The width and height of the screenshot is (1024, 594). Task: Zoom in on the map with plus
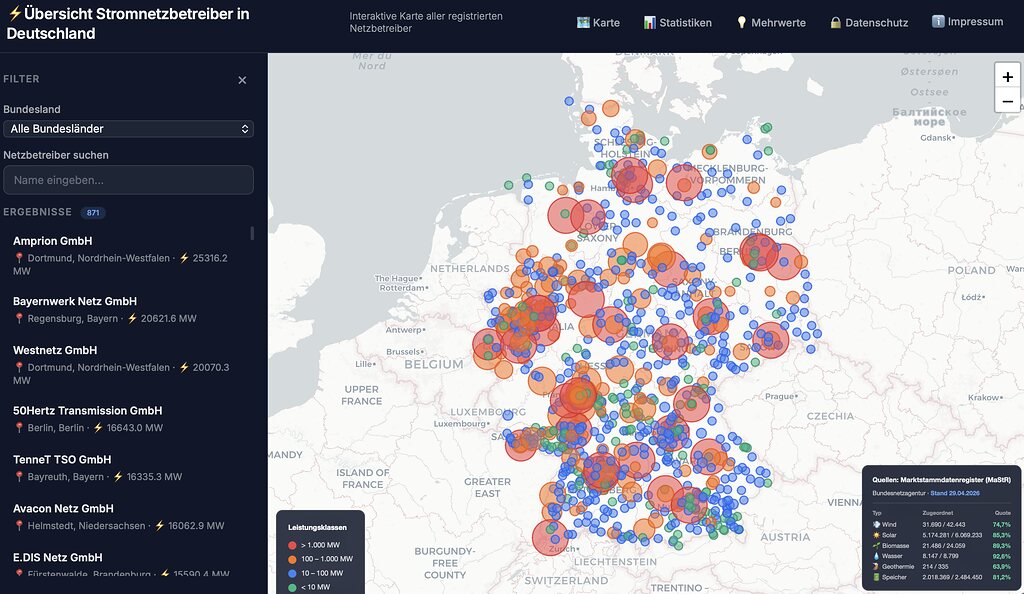1007,76
